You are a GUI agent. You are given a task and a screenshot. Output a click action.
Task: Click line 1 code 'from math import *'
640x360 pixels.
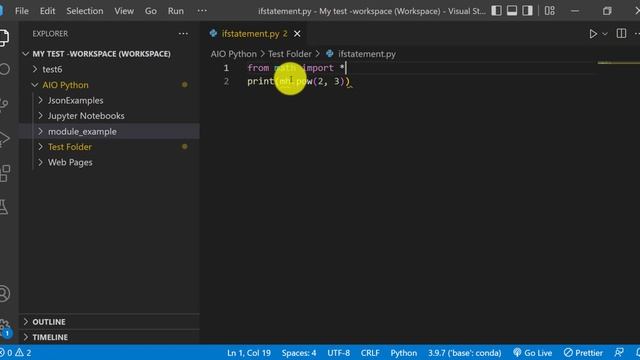pyautogui.click(x=296, y=68)
